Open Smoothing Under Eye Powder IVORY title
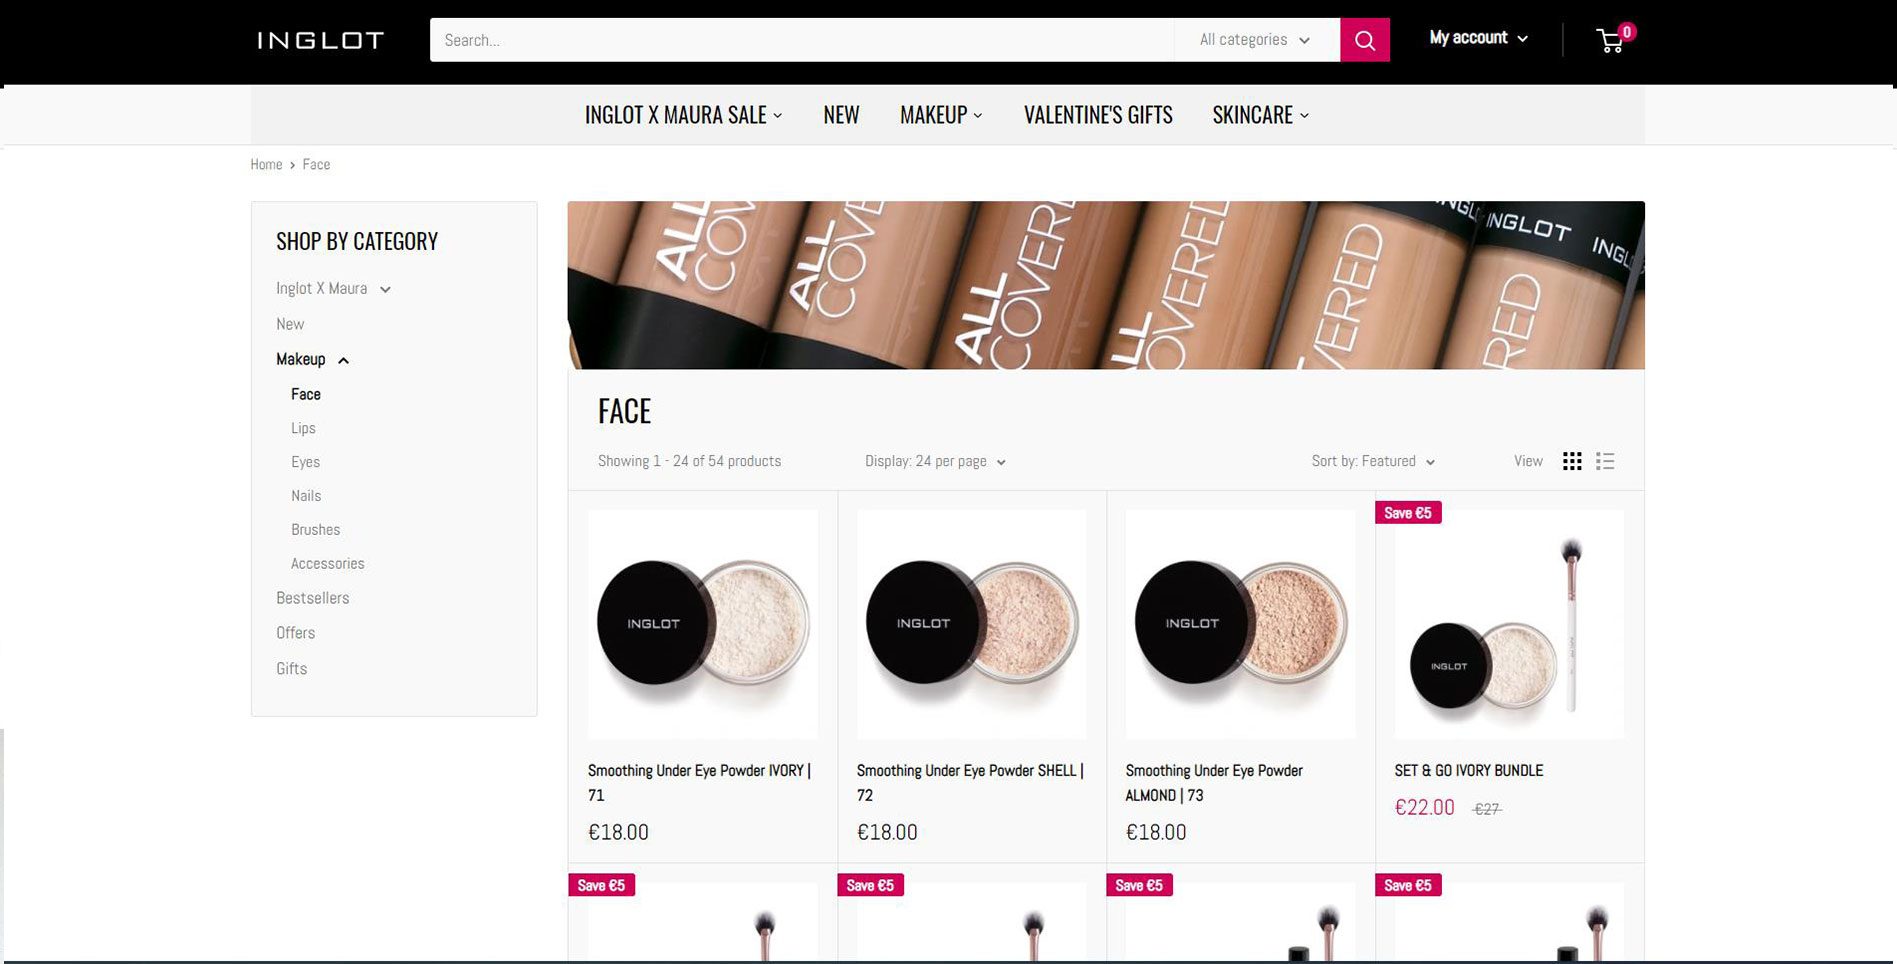Viewport: 1897px width, 964px height. coord(699,783)
